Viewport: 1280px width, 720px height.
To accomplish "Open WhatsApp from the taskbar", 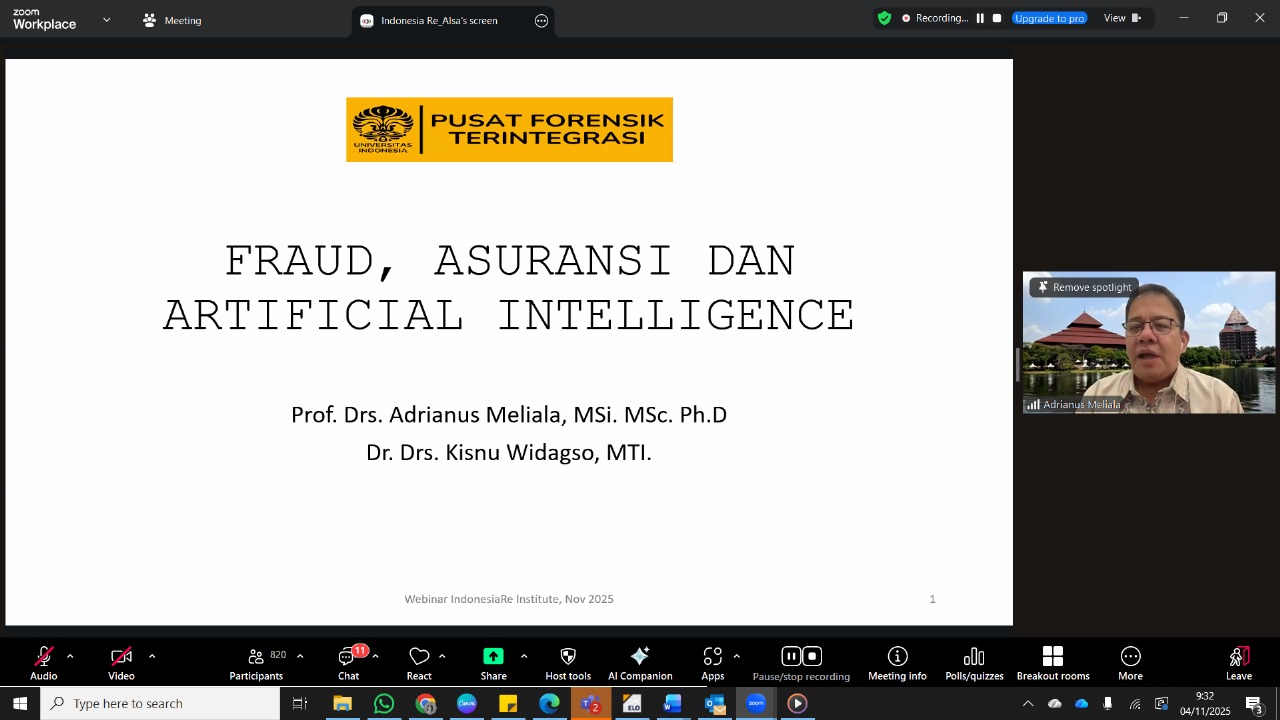I will point(384,704).
